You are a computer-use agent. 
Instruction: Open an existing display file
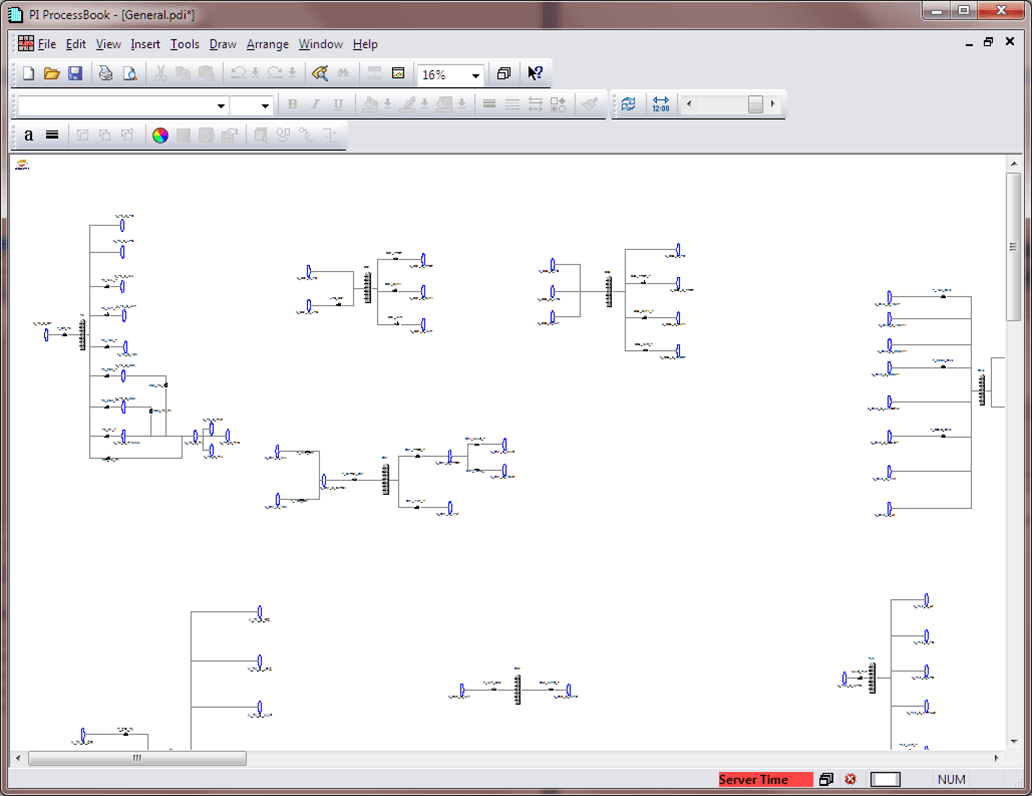coord(51,73)
